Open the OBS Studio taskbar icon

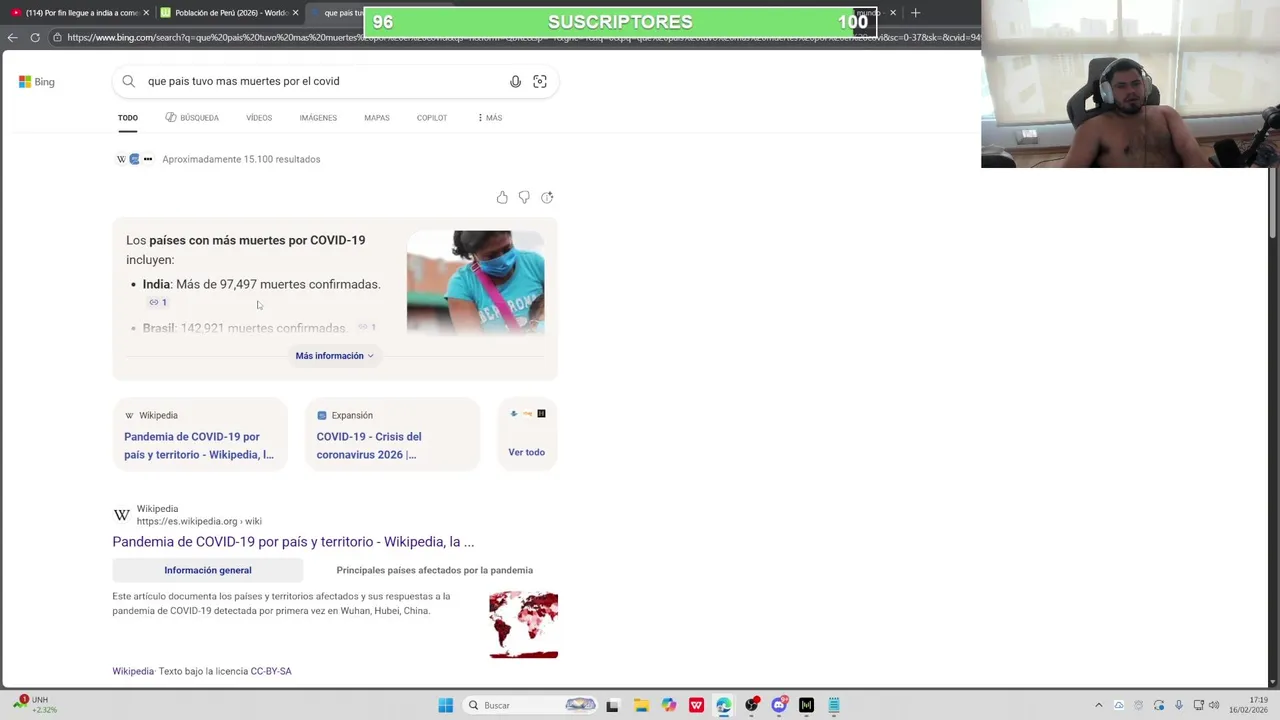pyautogui.click(x=752, y=705)
